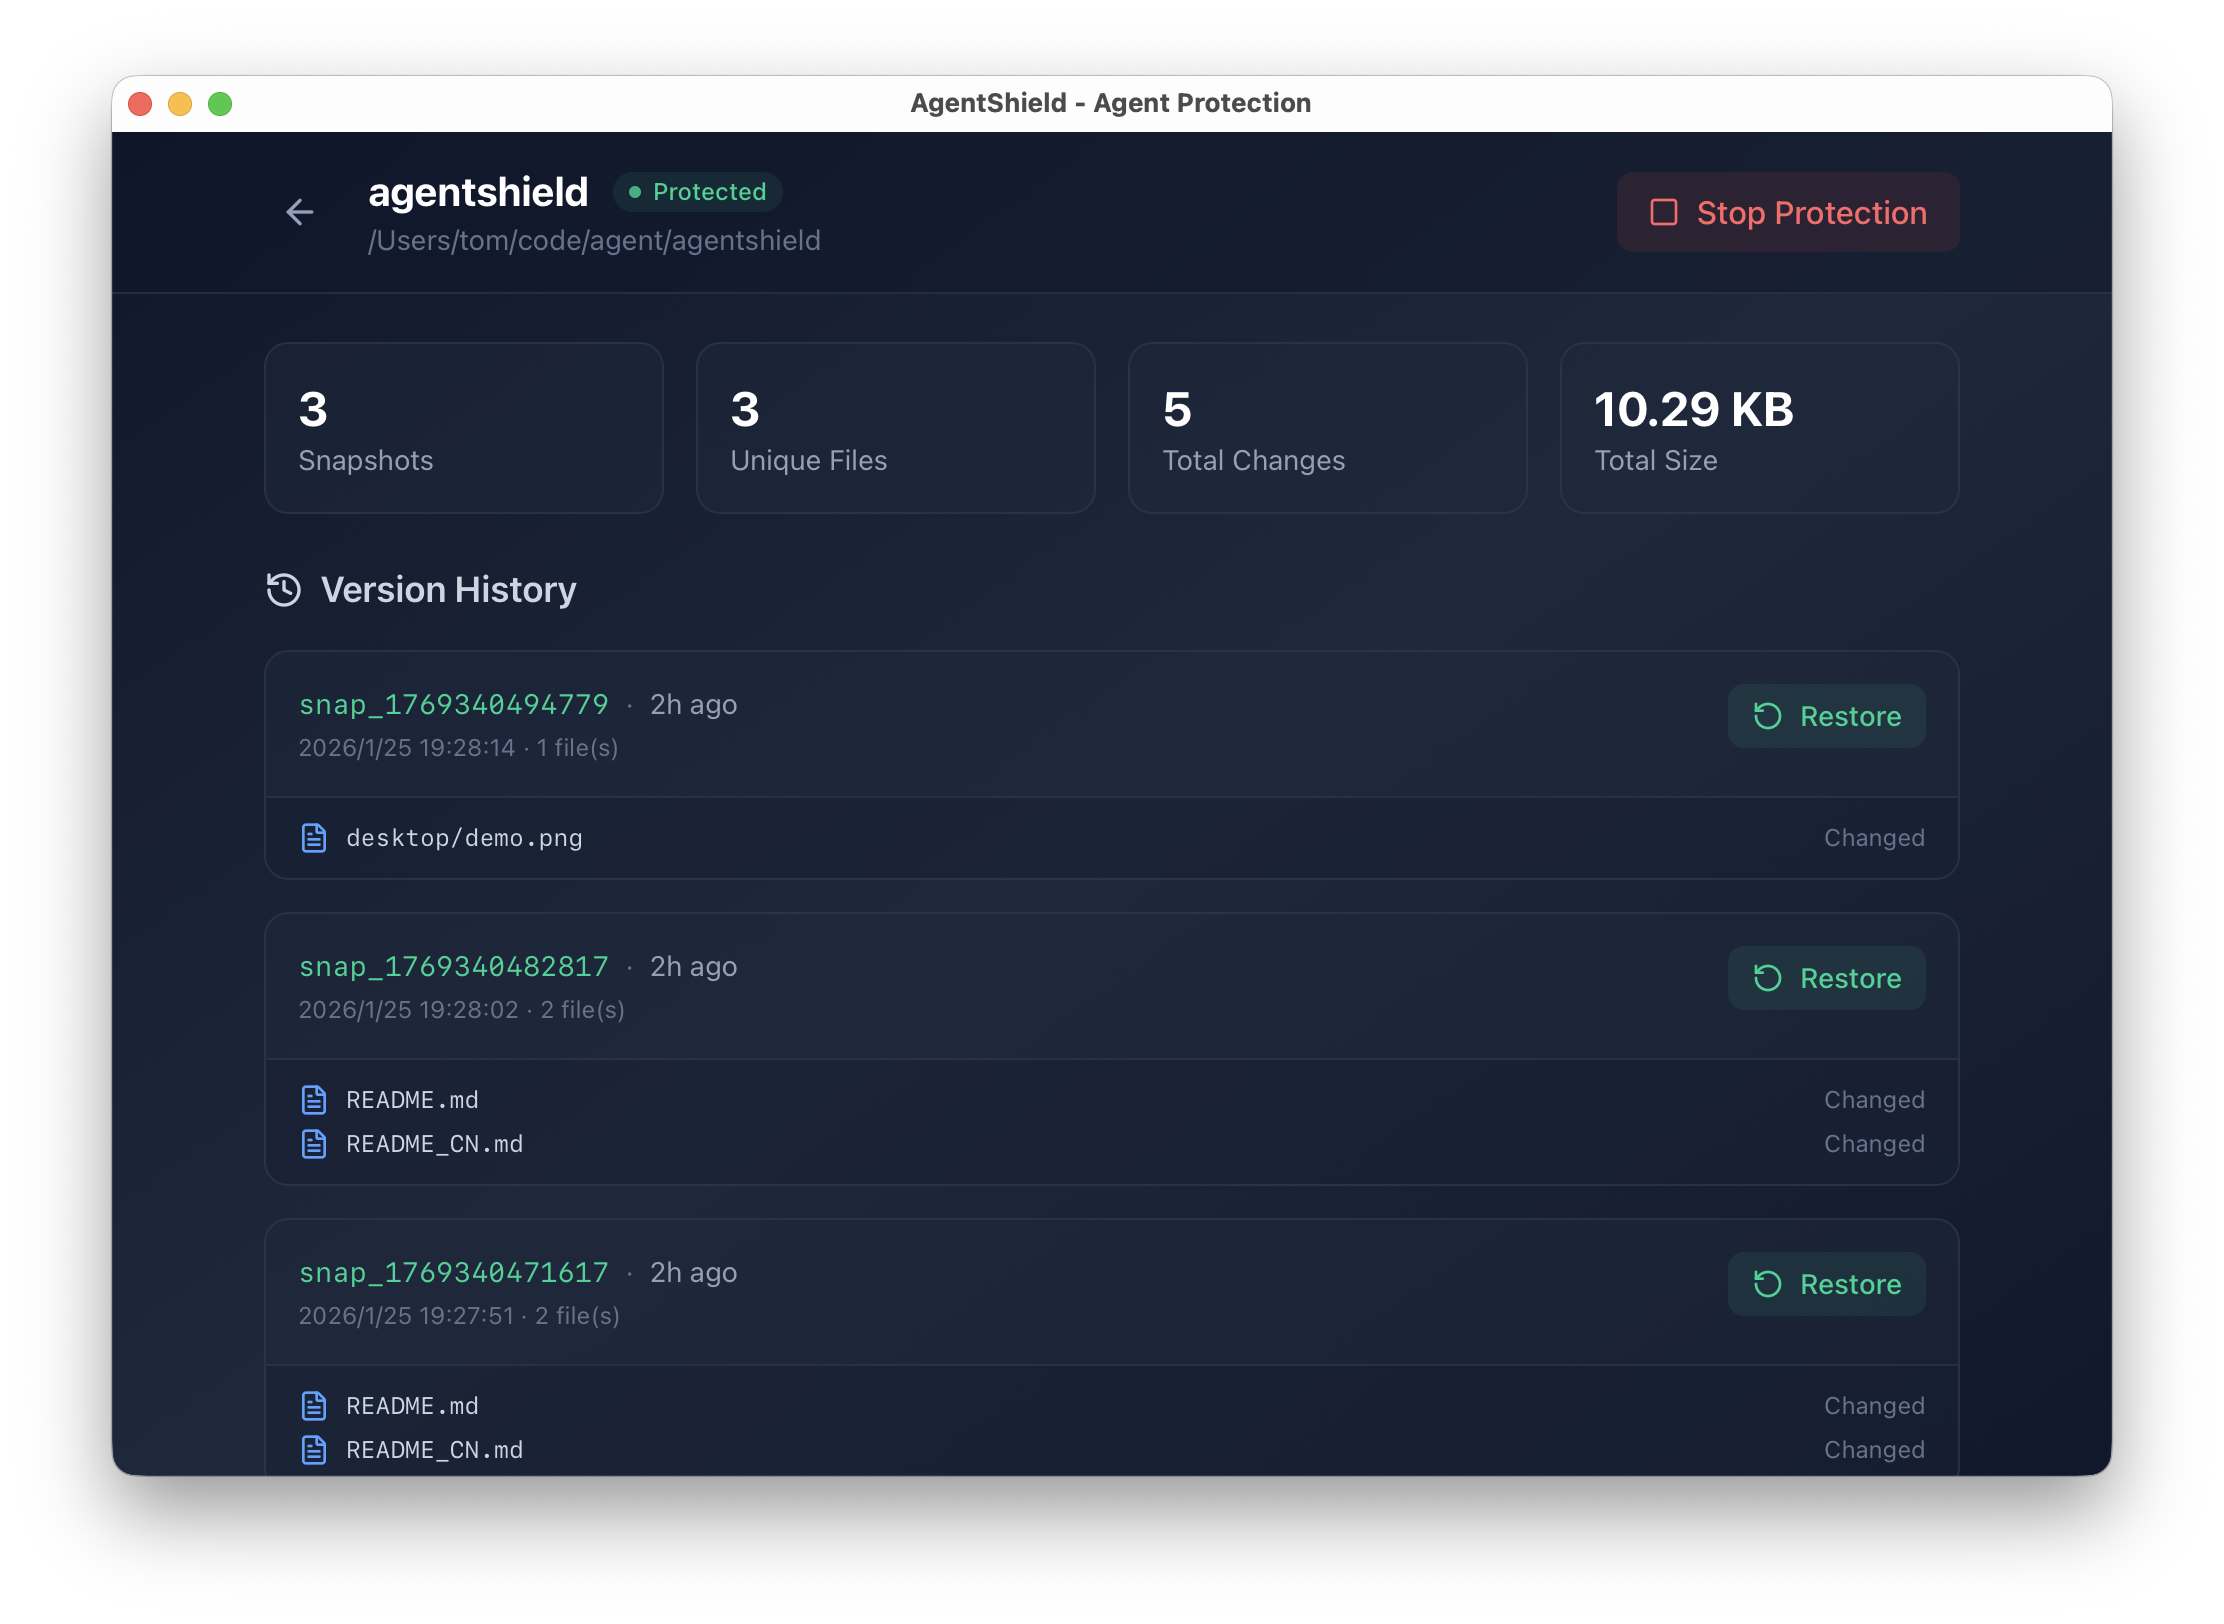The height and width of the screenshot is (1624, 2224).
Task: Click the file icon next to README.md
Action: coord(315,1099)
